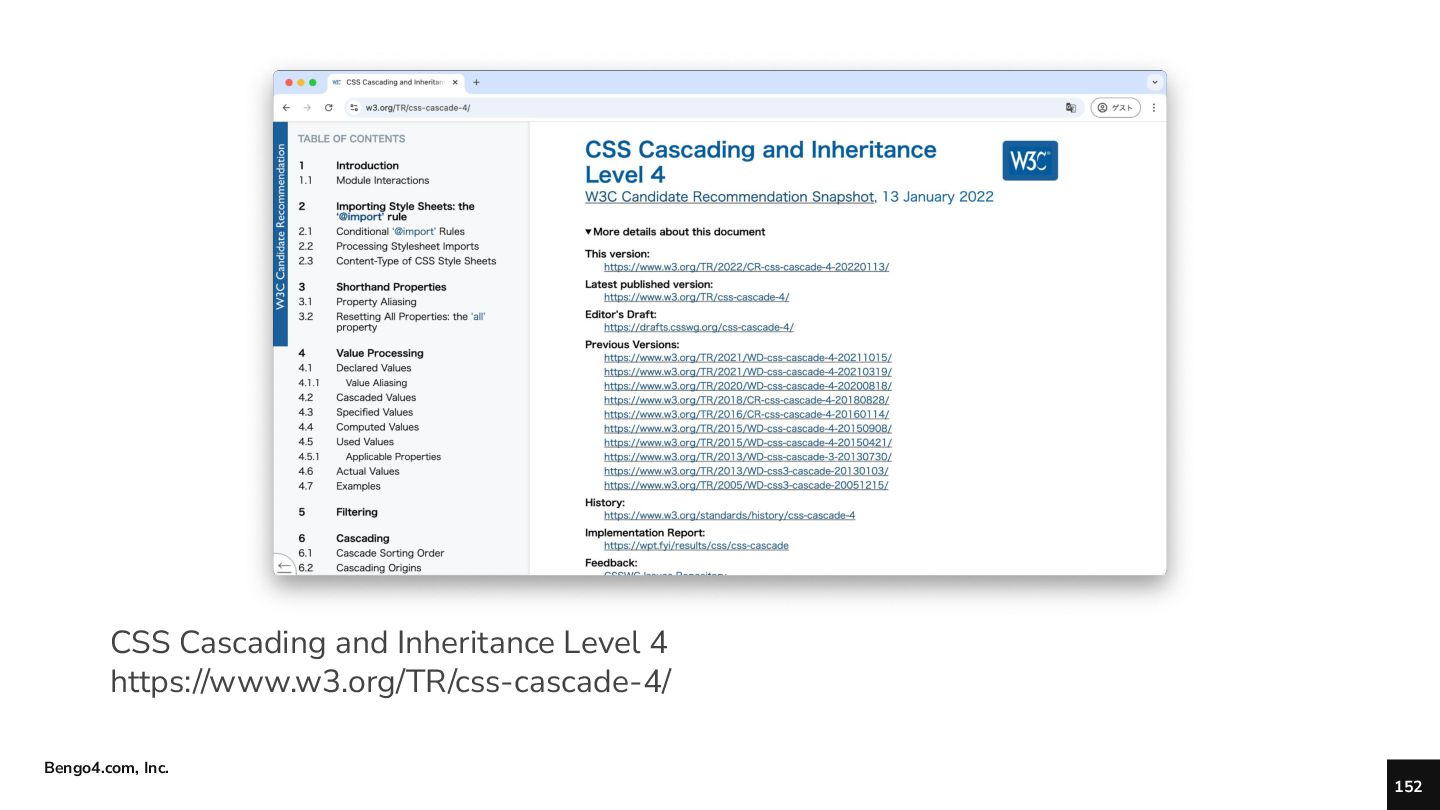Jump to 2.2 Processing Stylesheet Imports
1440x810 pixels.
pyautogui.click(x=407, y=246)
